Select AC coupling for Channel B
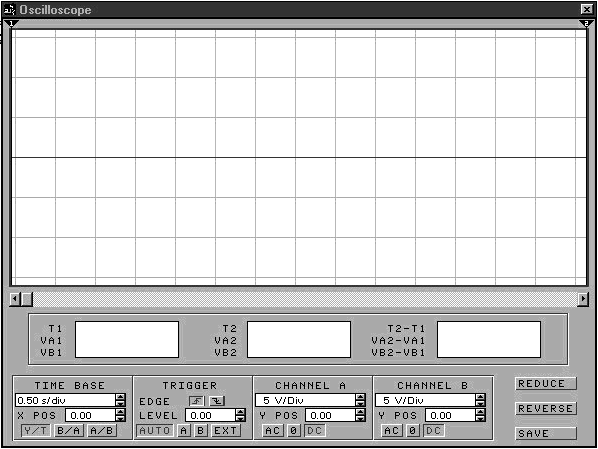 392,431
